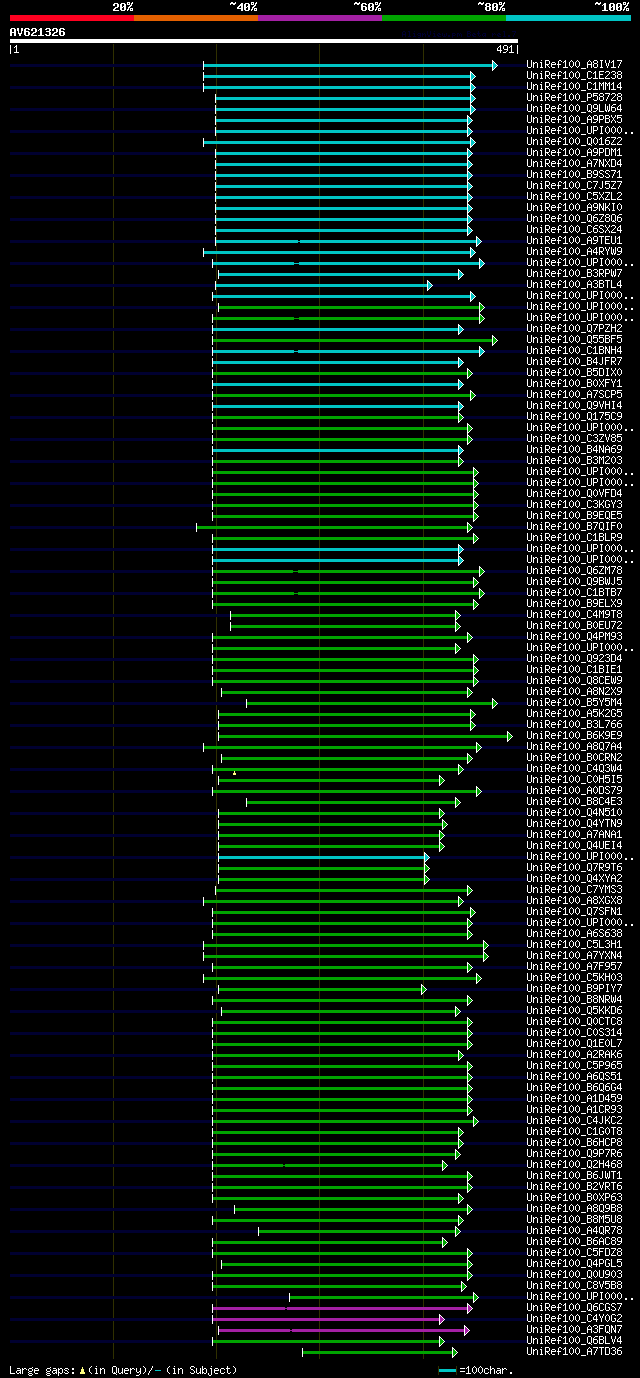The height and width of the screenshot is (1378, 640).
Task: Click the white query ruler bar
Action: point(264,41)
